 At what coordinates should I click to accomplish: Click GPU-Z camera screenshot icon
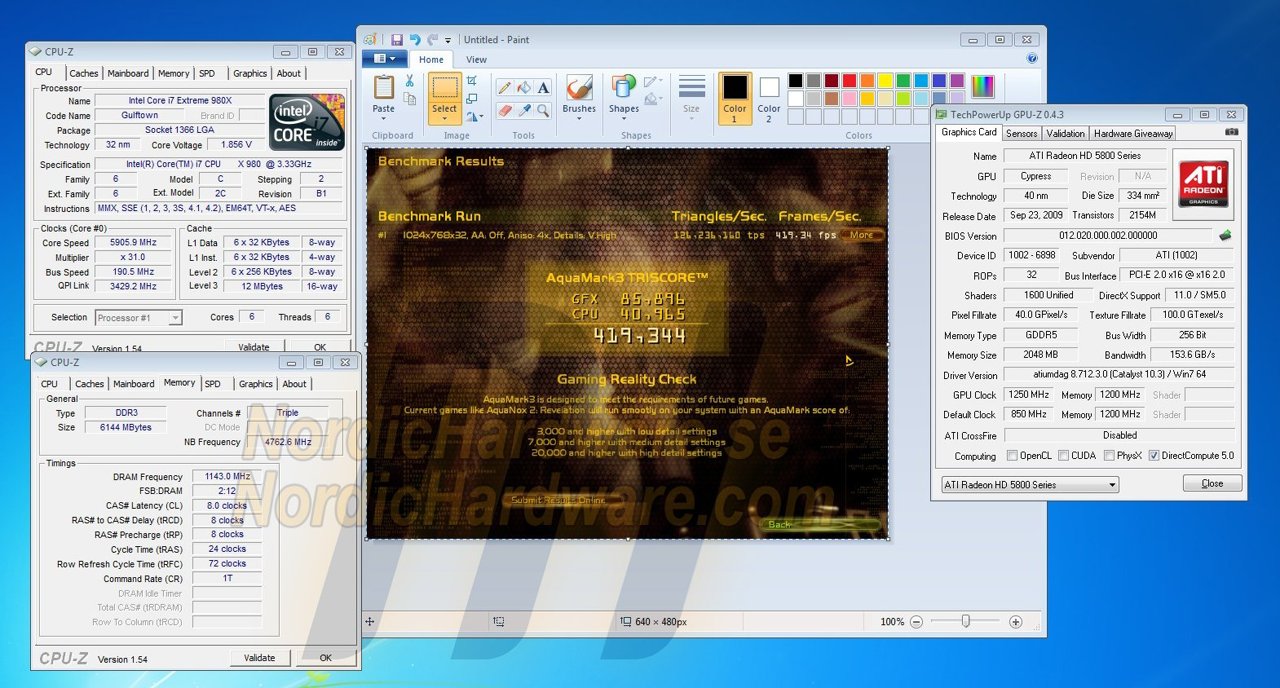coord(1232,132)
